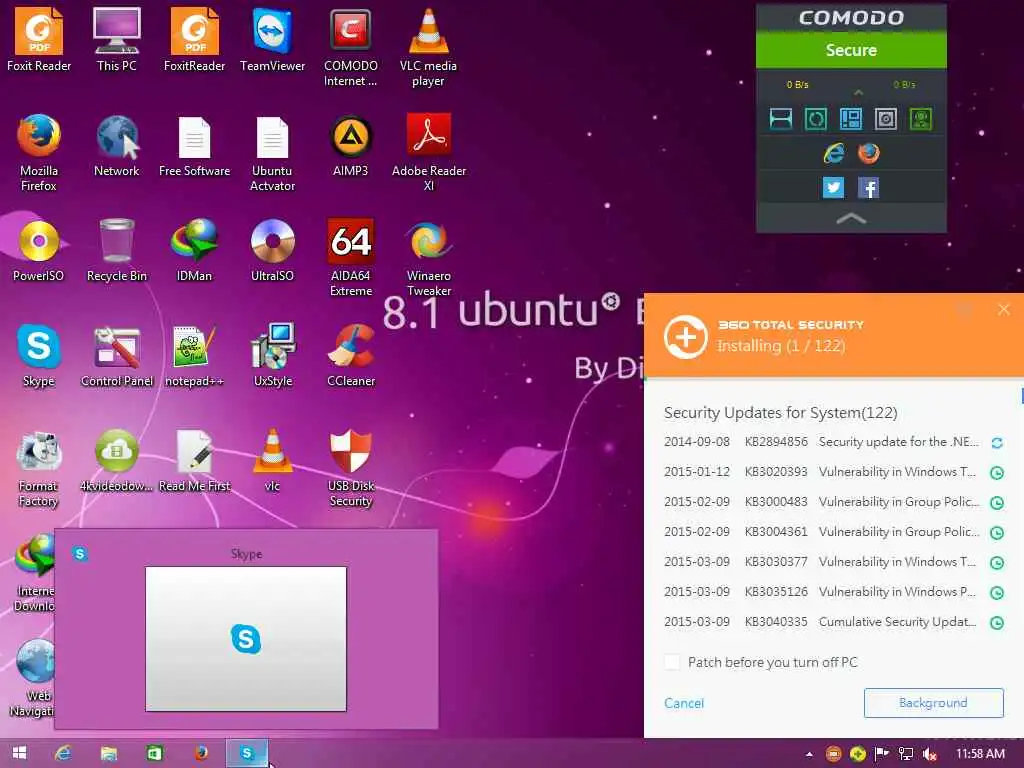Select COMODO Internet Security desktop icon

click(351, 47)
